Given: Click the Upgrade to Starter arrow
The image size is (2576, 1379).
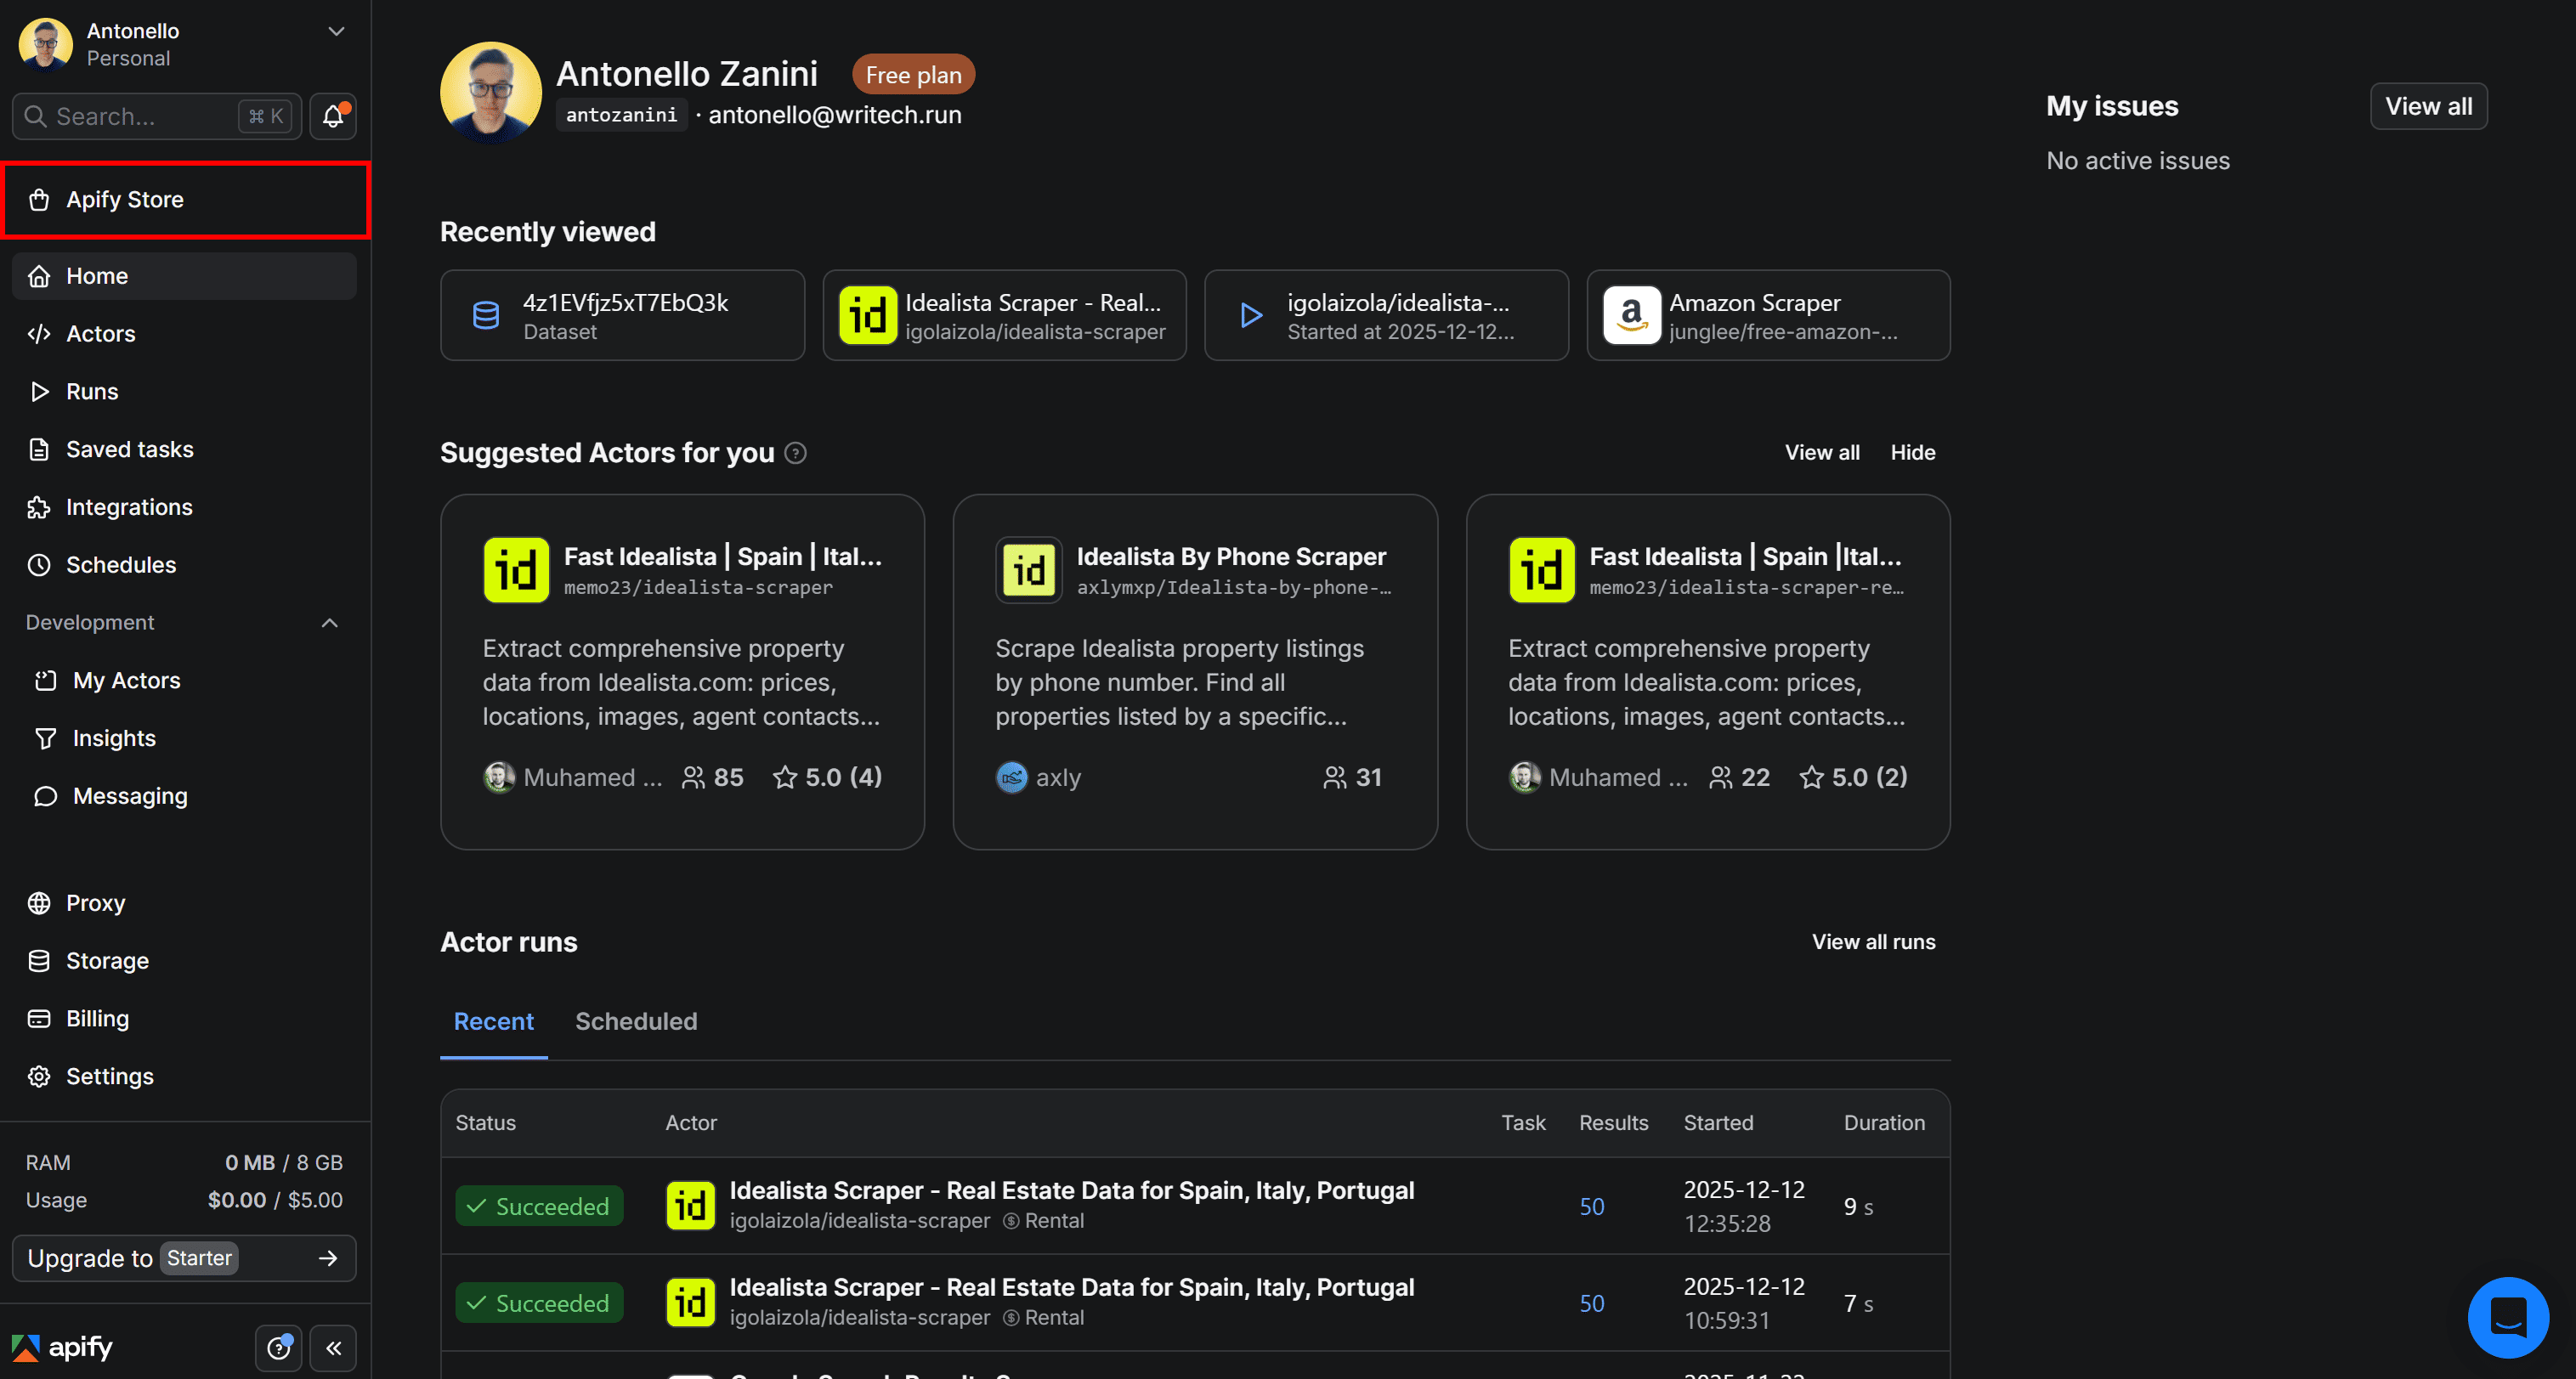Looking at the screenshot, I should pyautogui.click(x=328, y=1258).
